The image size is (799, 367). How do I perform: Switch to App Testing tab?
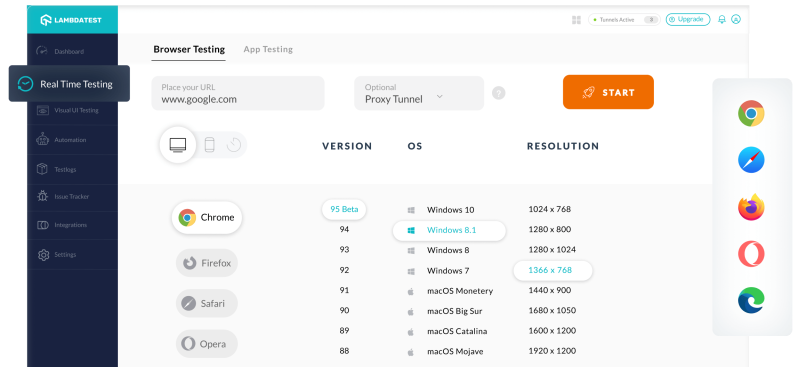pyautogui.click(x=268, y=49)
